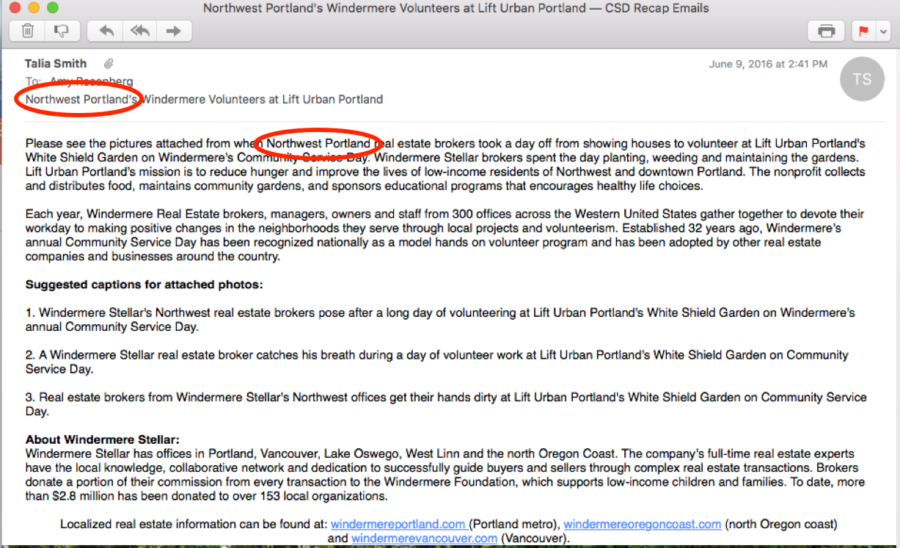Open the flag color dropdown arrow
This screenshot has height=548, width=900.
click(x=883, y=31)
